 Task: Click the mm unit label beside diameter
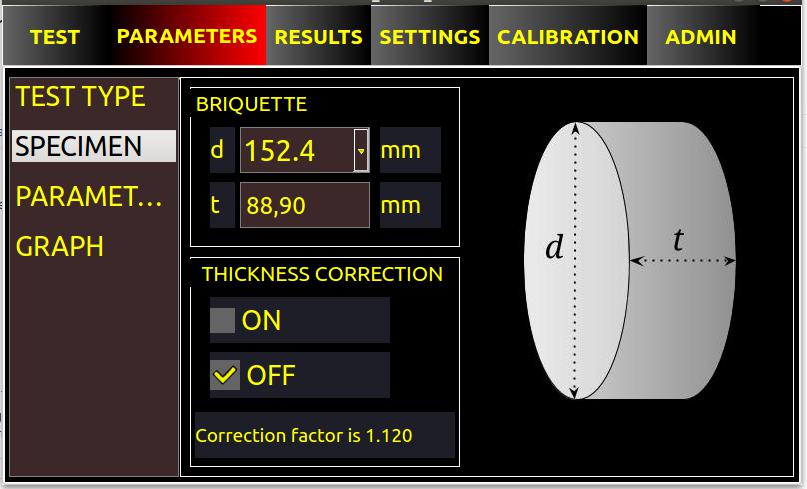pyautogui.click(x=410, y=150)
